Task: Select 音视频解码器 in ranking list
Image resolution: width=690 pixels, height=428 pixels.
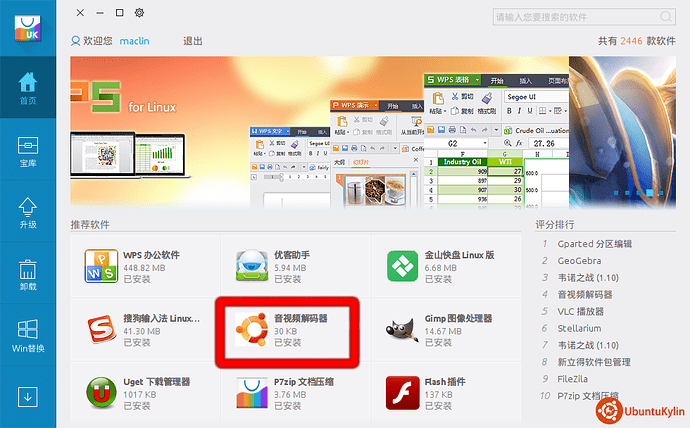Action: [585, 295]
